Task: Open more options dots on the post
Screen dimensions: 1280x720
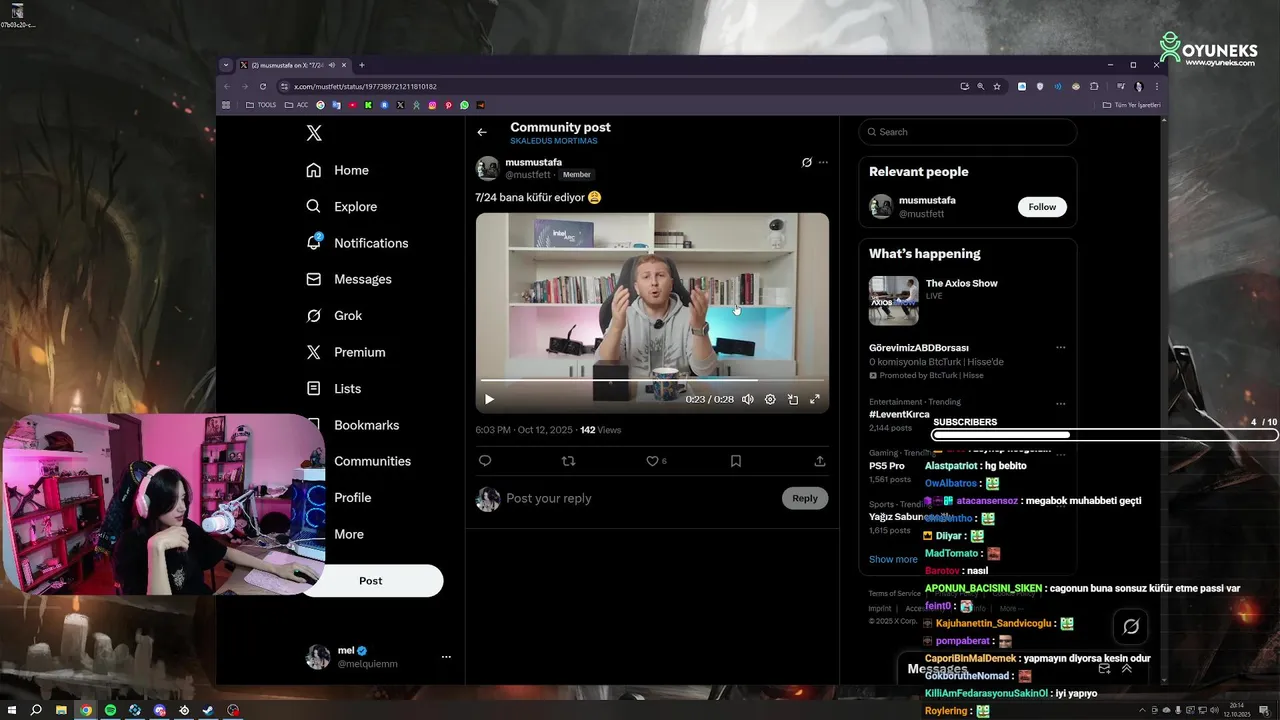Action: point(823,162)
